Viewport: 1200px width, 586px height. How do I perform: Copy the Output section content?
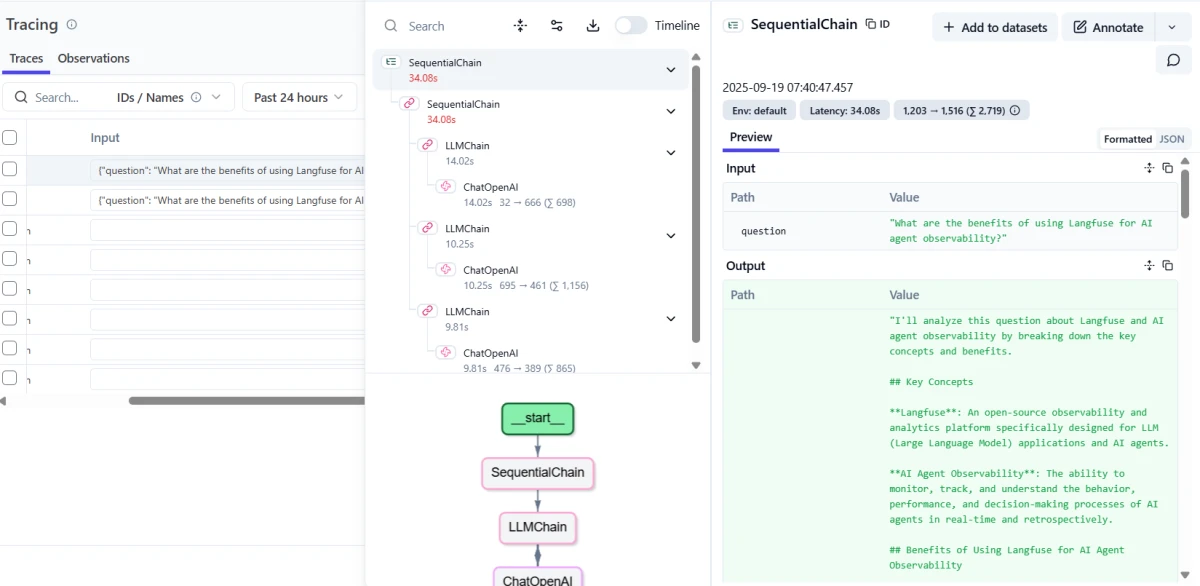coord(1167,266)
